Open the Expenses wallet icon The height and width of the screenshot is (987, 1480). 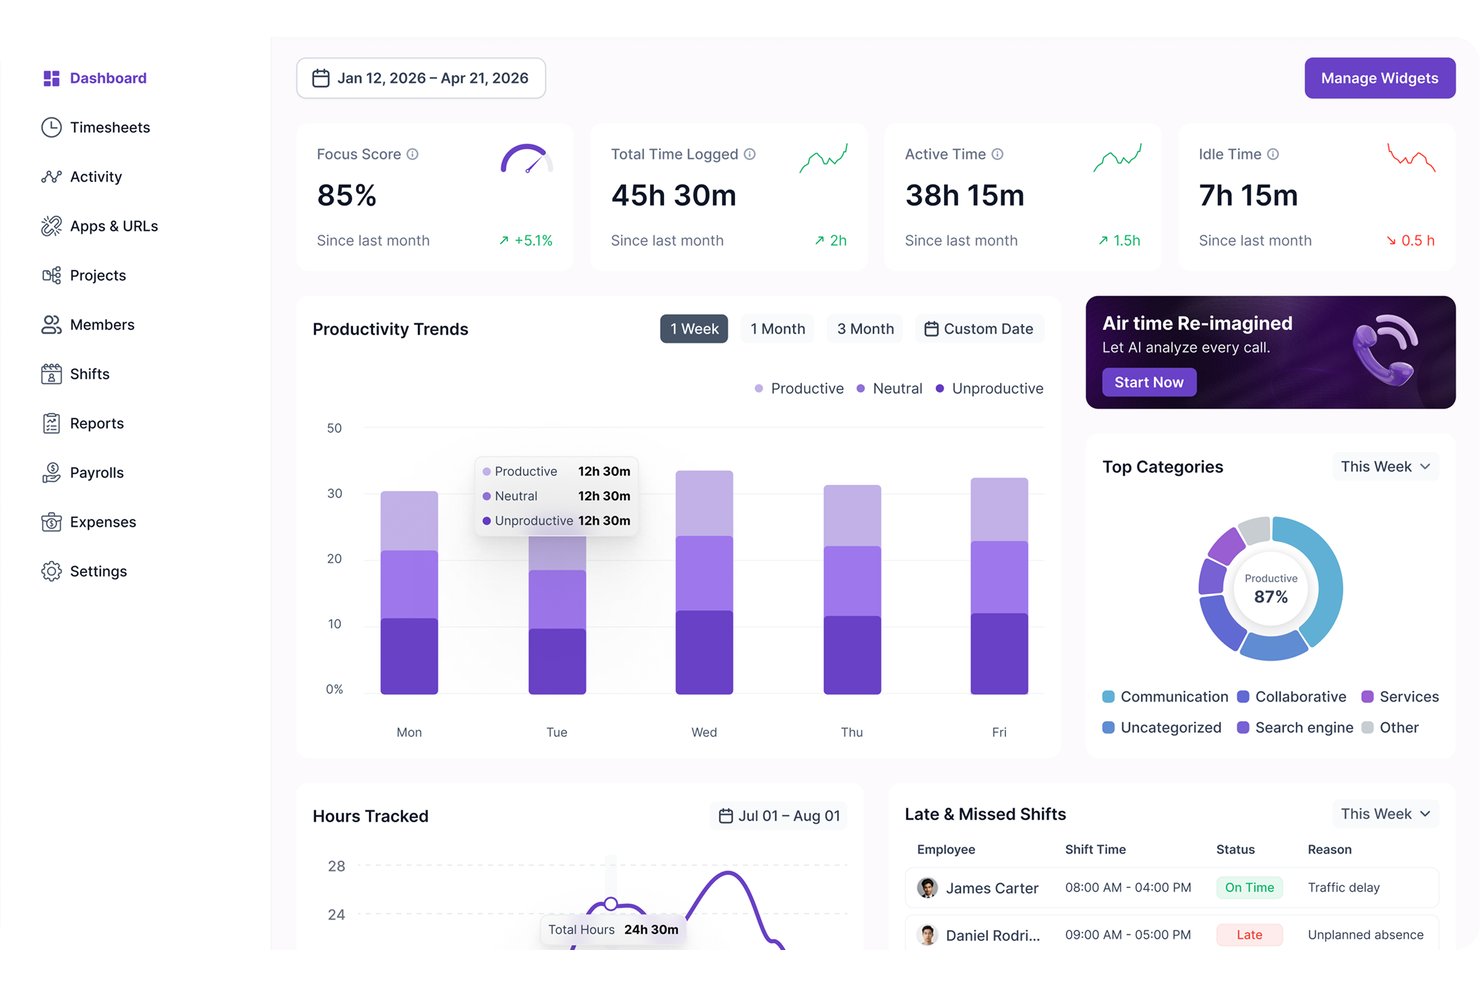(51, 522)
